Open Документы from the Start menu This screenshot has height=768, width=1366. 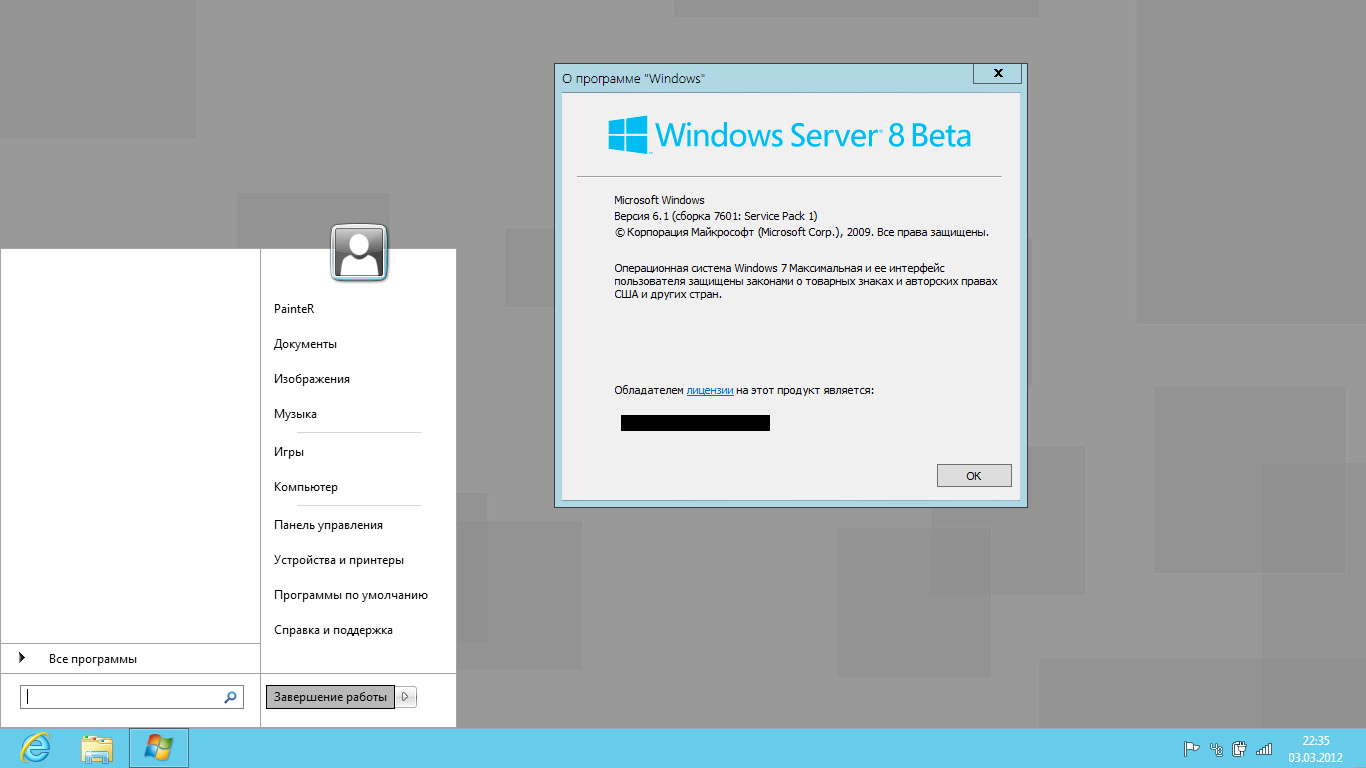tap(305, 344)
